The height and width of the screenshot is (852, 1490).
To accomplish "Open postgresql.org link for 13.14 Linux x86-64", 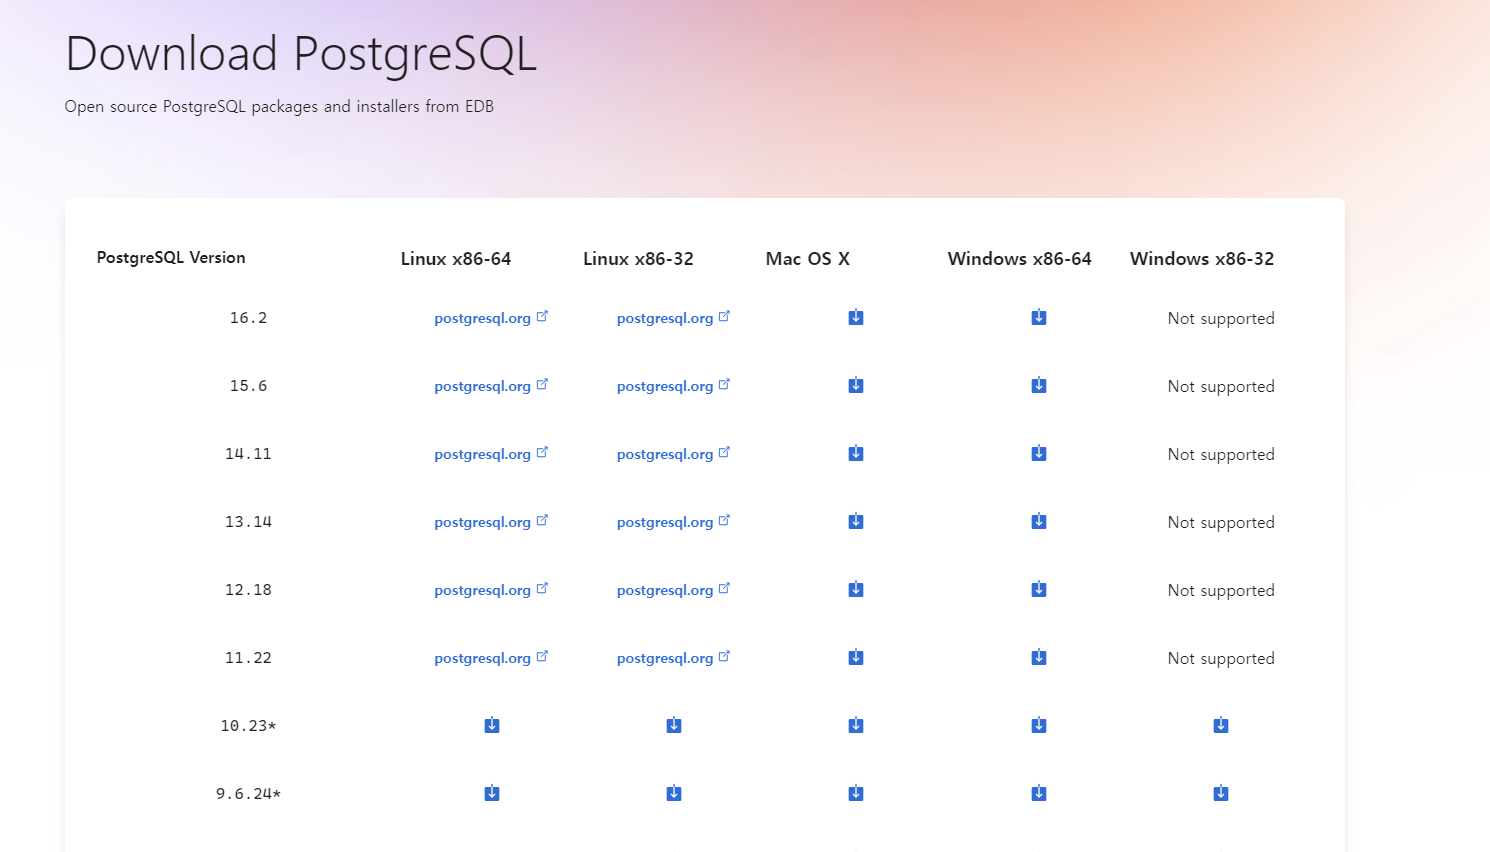I will (491, 522).
